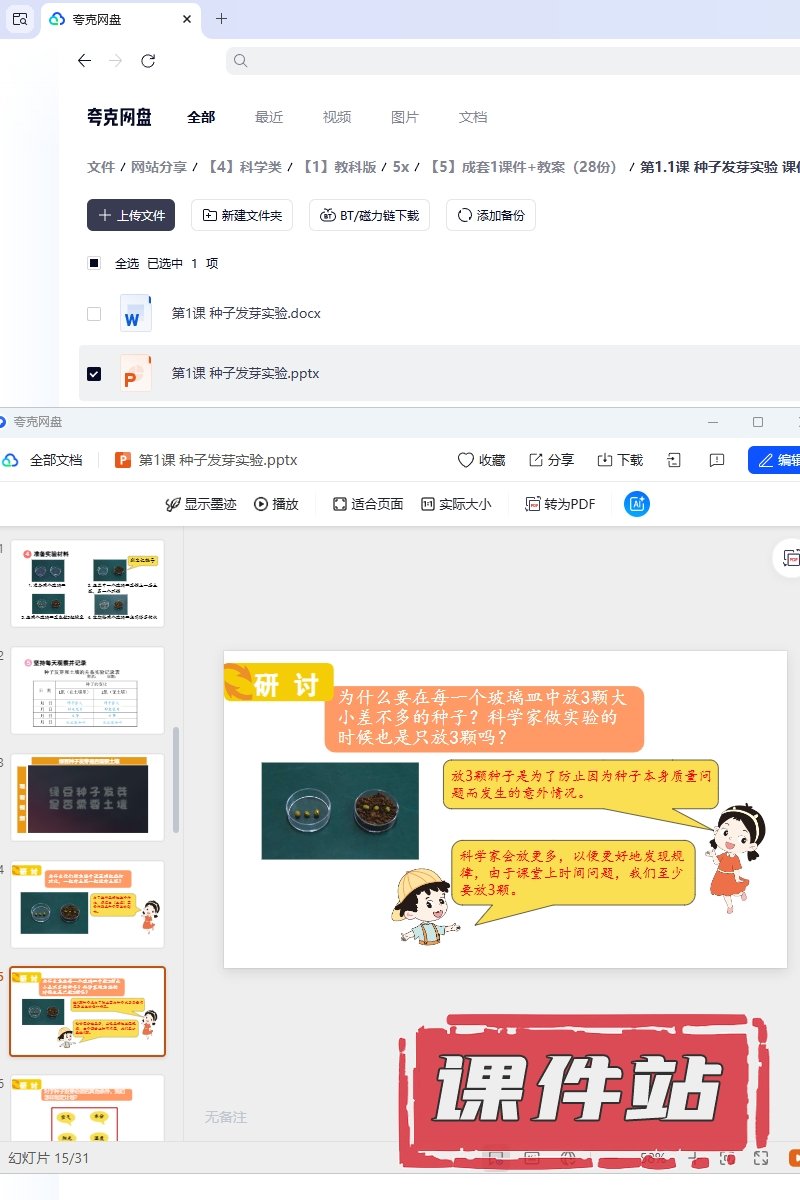Share the file using 分享
Viewport: 800px width, 1200px height.
coord(551,460)
